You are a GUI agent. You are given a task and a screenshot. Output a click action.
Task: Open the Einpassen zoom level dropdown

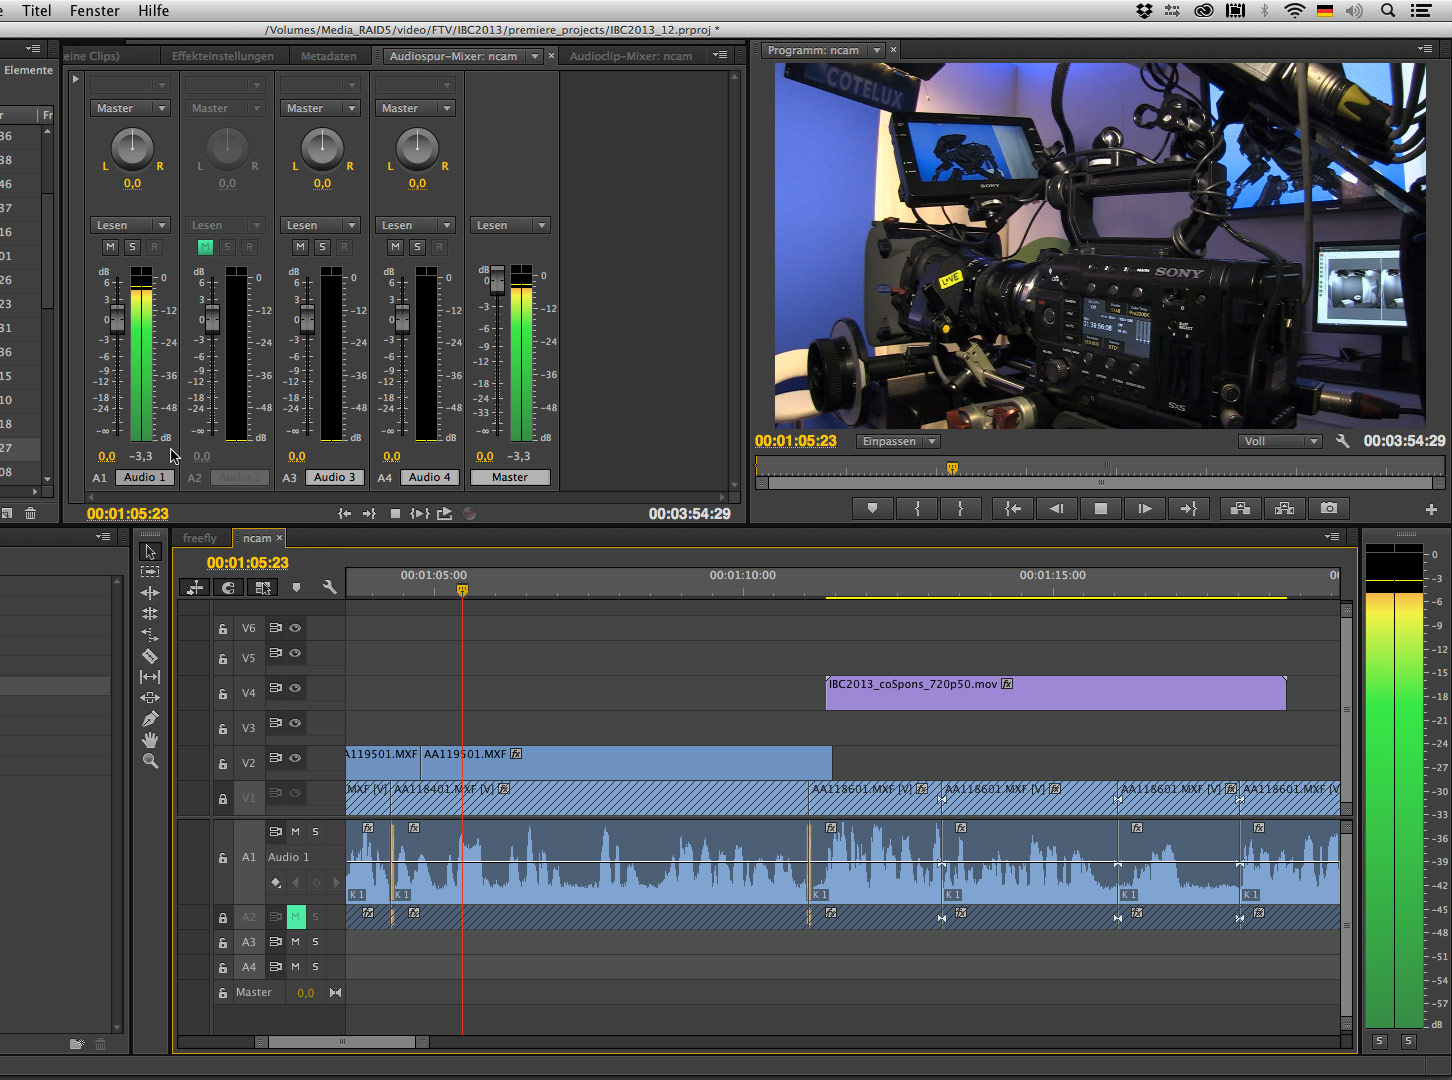(898, 441)
